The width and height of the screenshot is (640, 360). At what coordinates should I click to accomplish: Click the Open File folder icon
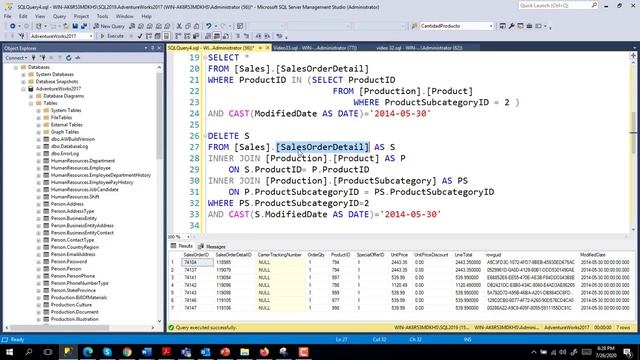click(x=66, y=26)
